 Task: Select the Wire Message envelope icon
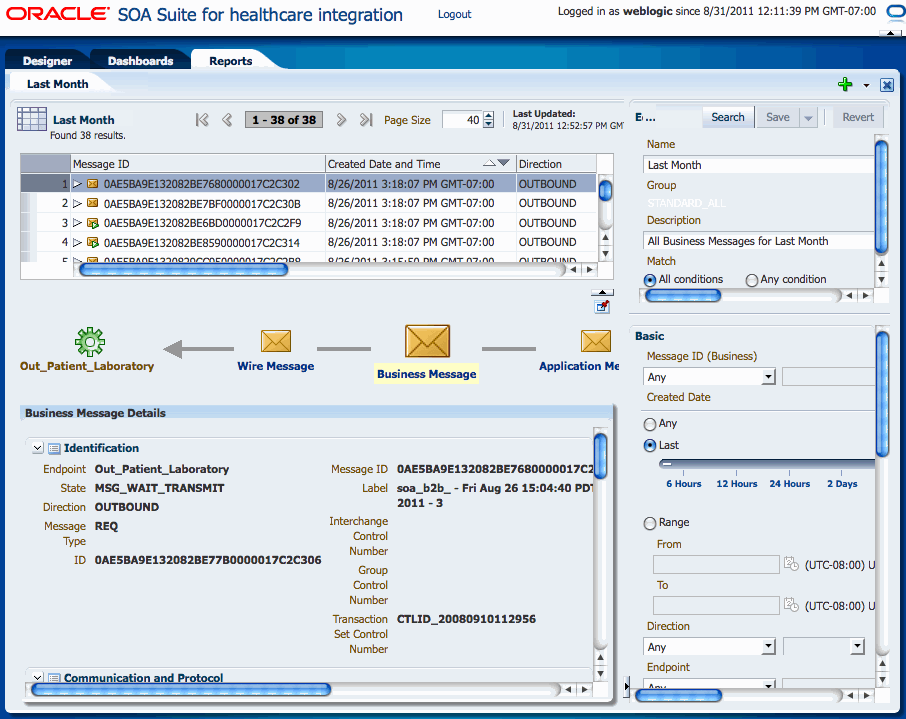[x=276, y=341]
